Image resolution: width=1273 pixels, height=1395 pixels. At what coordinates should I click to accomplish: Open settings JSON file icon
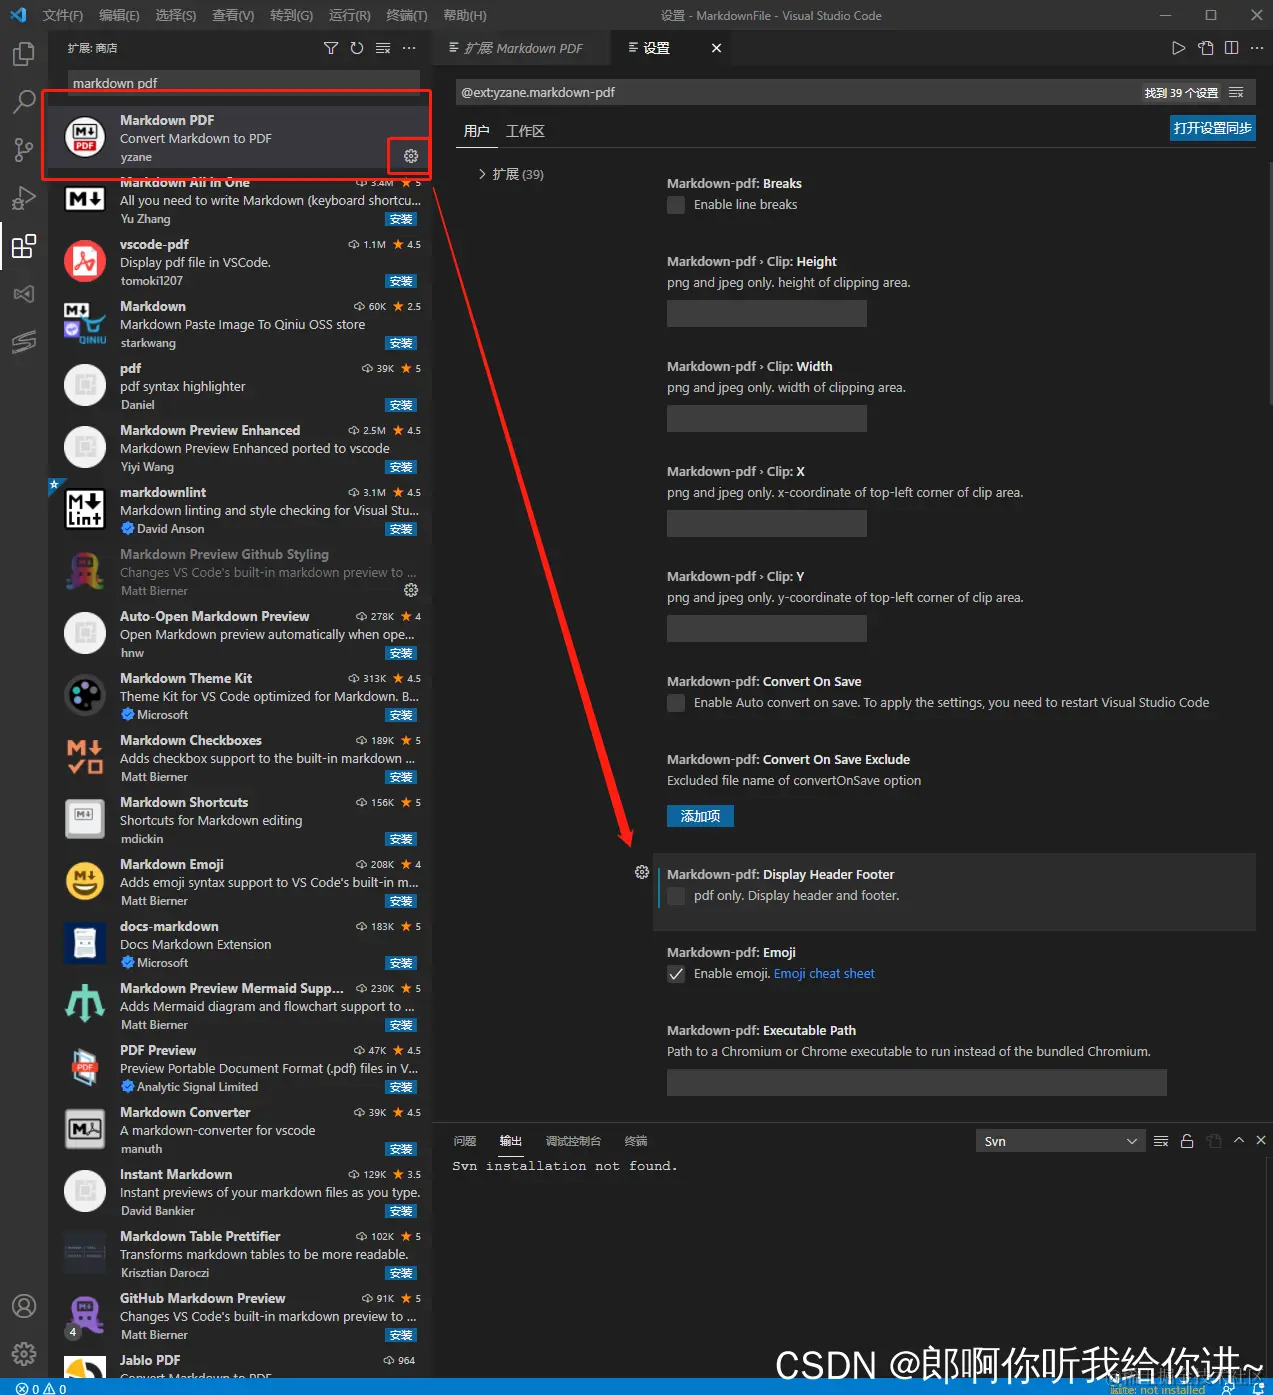tap(1206, 48)
